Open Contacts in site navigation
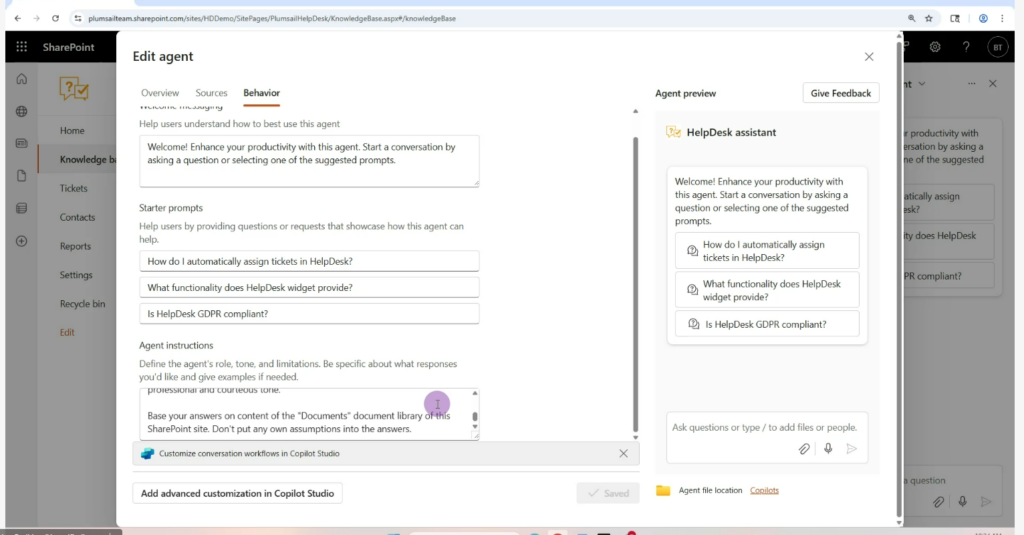Screen dimensions: 1024x535 [77, 217]
